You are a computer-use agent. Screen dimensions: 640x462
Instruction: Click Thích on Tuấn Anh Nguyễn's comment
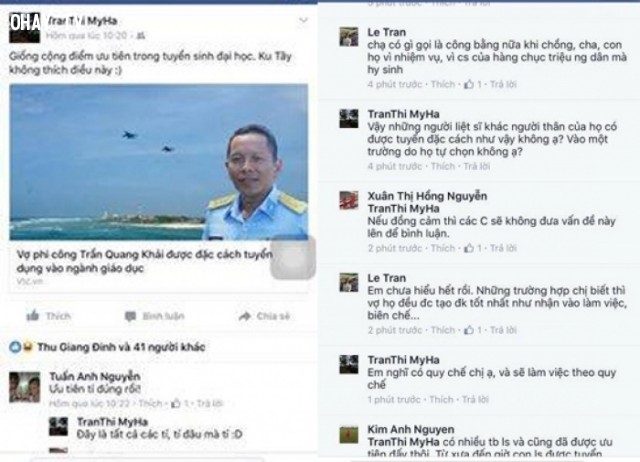150,404
